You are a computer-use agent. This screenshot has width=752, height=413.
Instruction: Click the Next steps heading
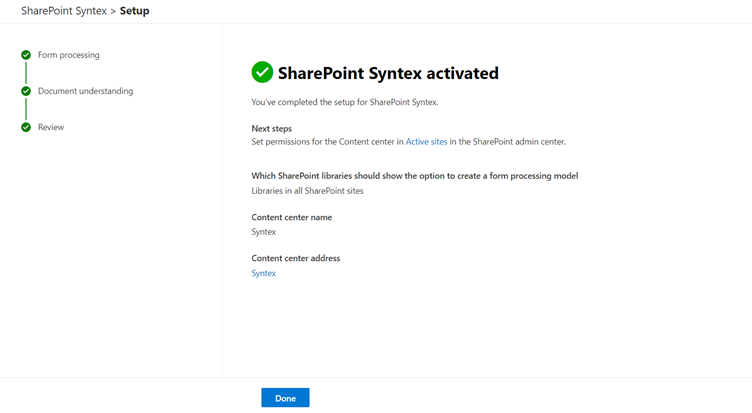click(x=271, y=128)
